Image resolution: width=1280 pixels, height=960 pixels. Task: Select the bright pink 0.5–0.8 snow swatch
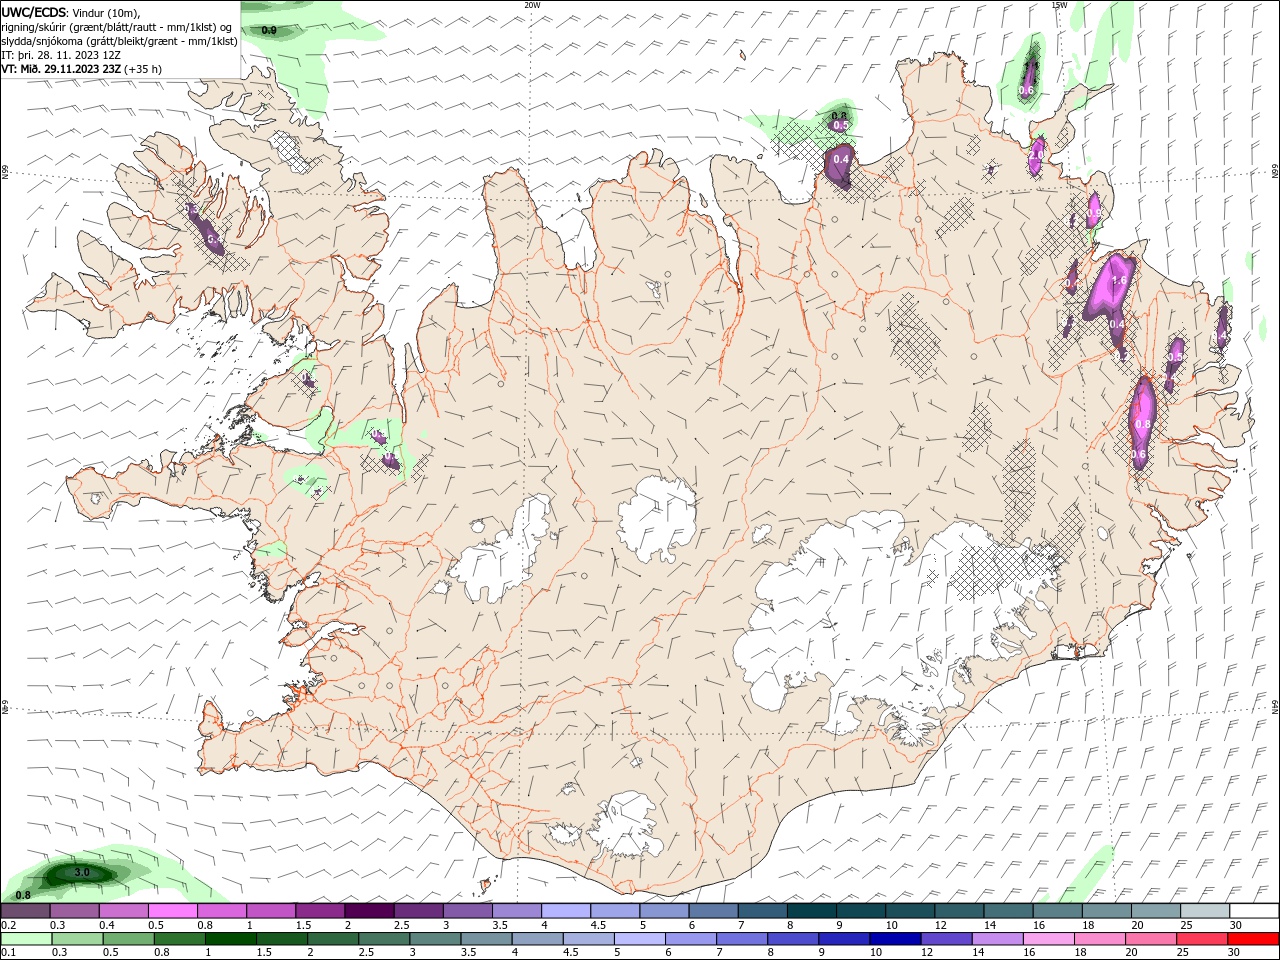click(x=172, y=911)
